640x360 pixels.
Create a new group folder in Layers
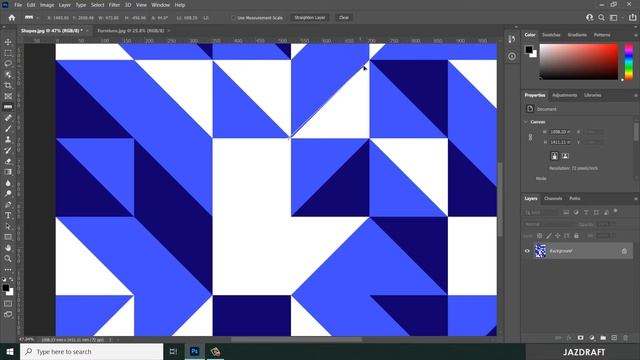603,338
